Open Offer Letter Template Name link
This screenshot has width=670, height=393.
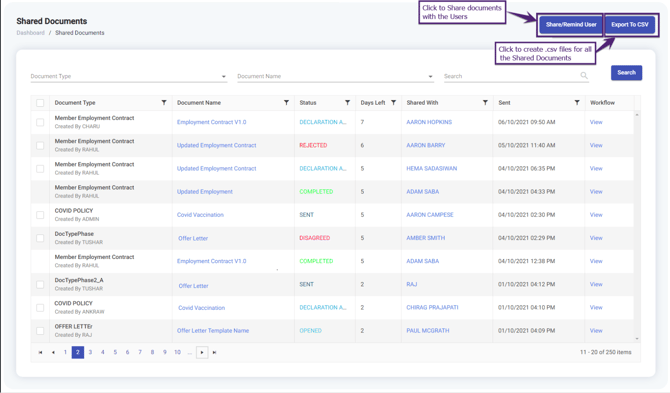(213, 331)
